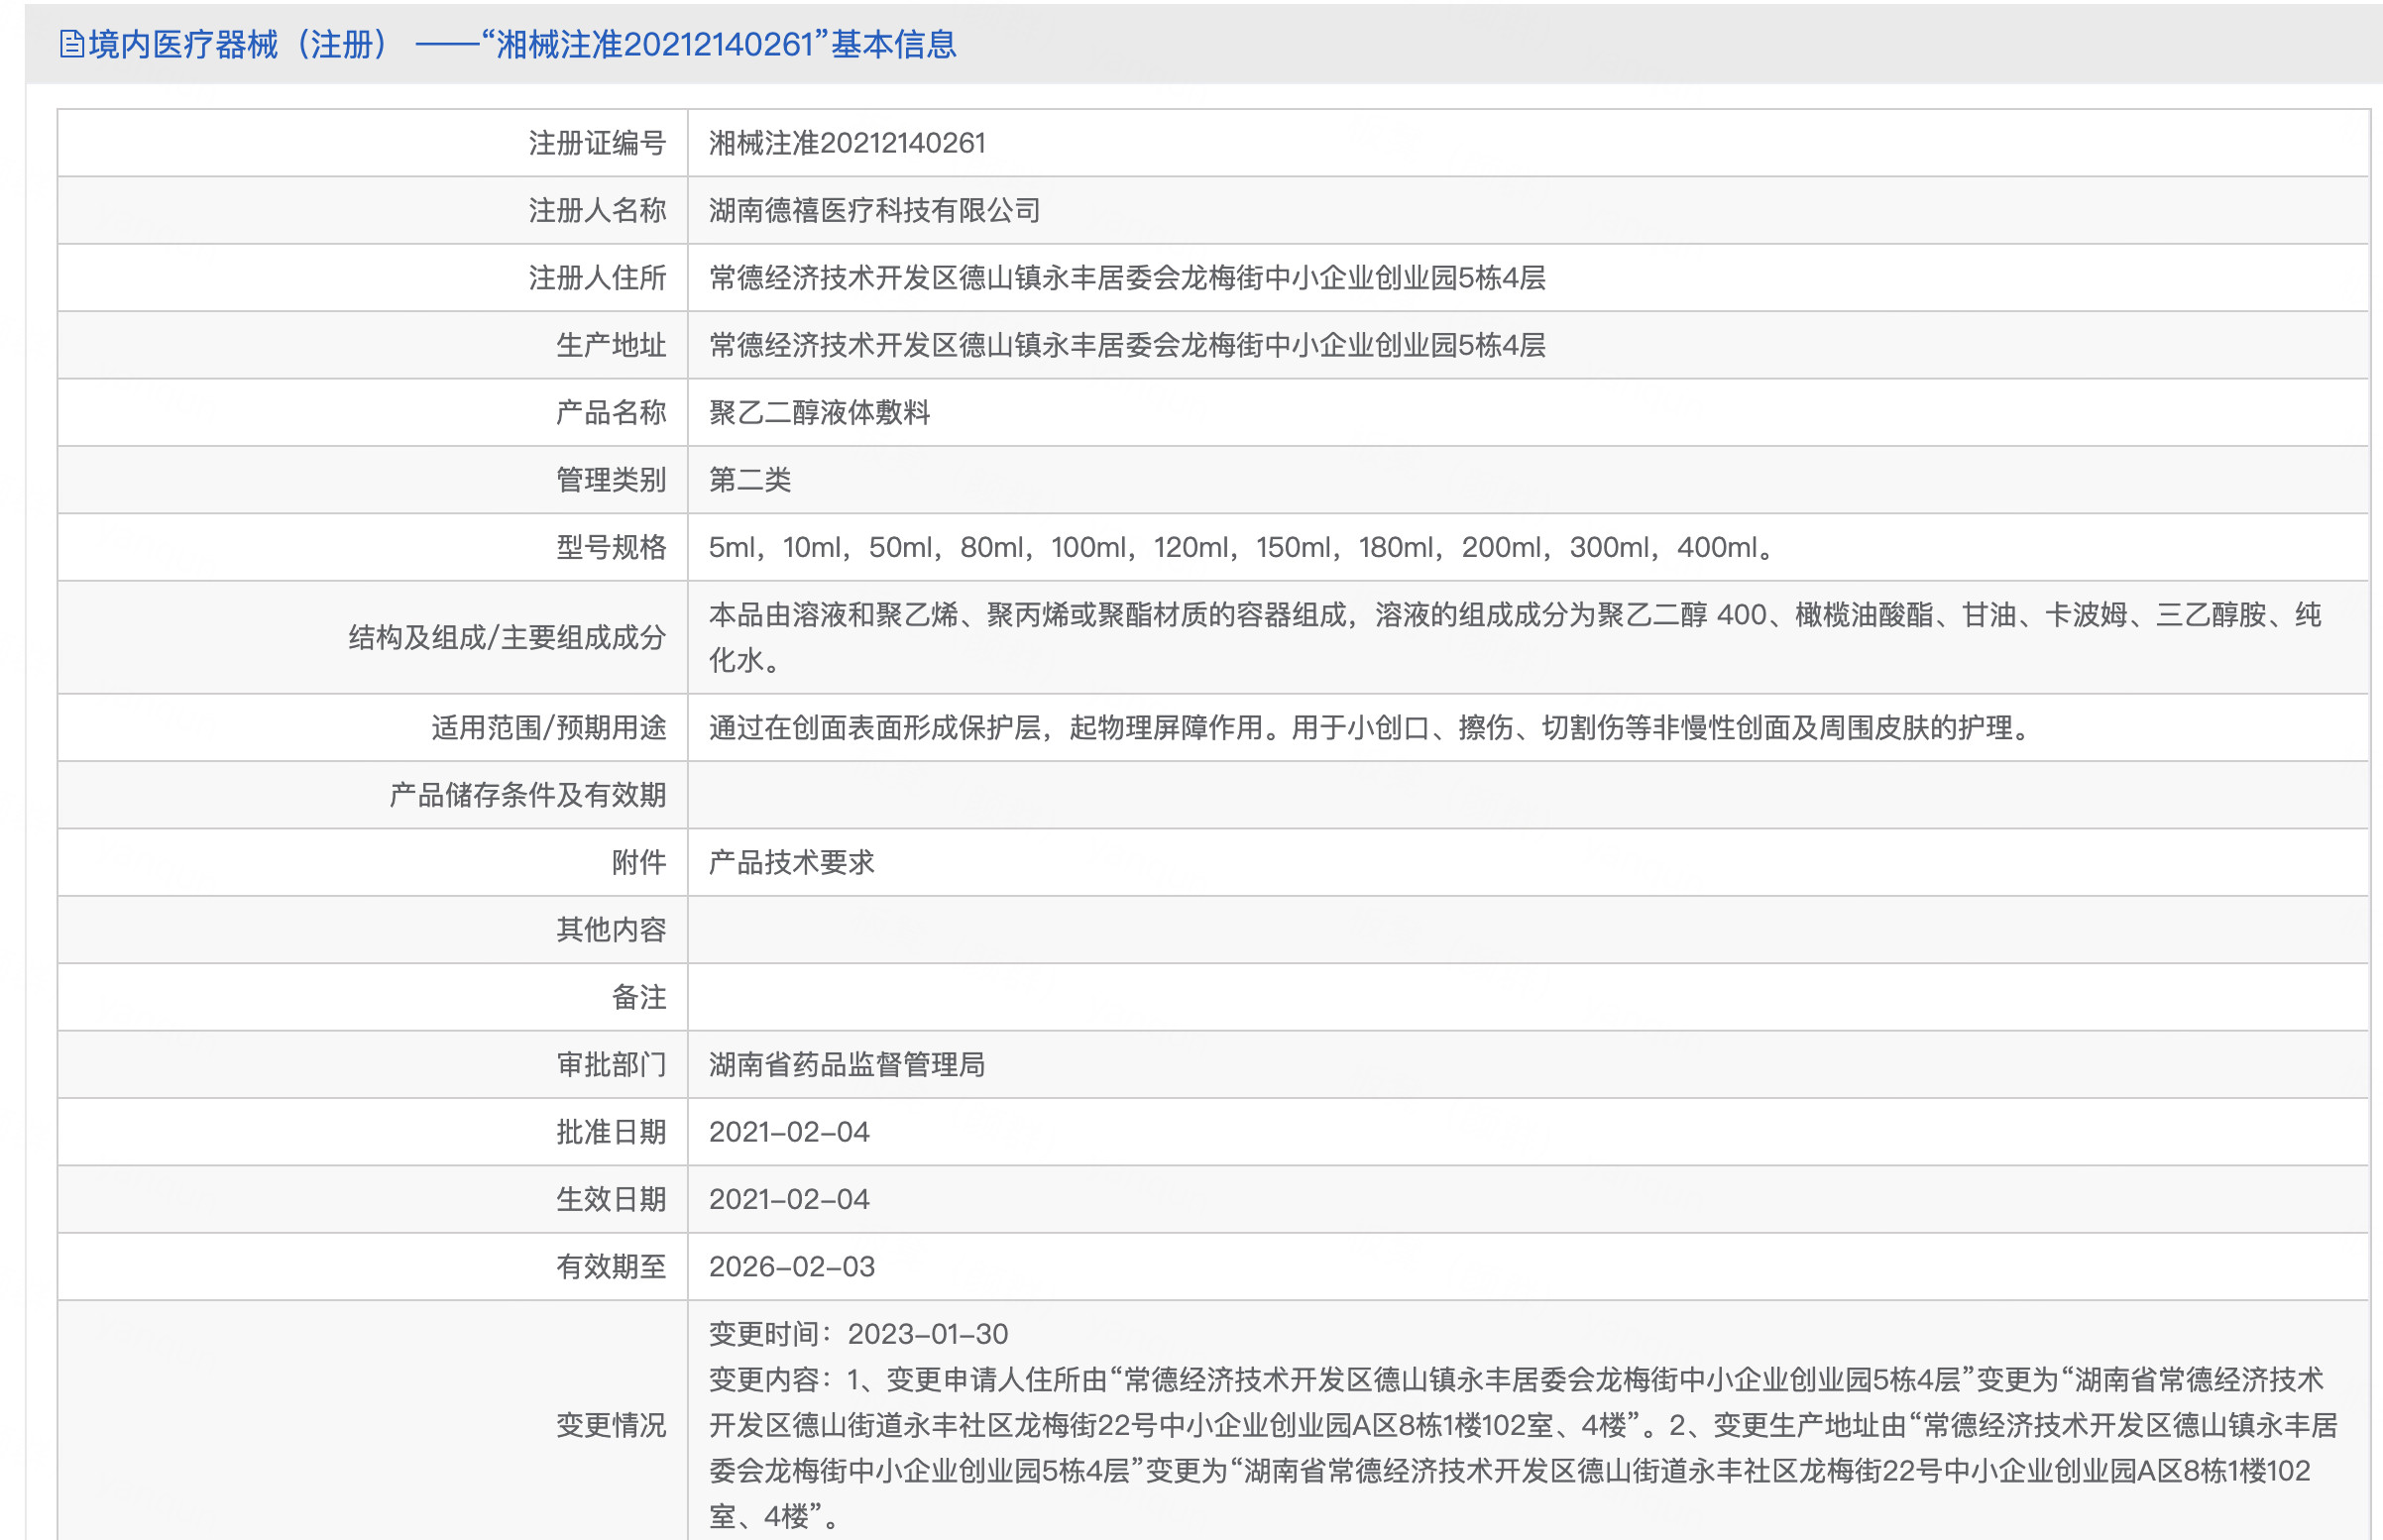Click the 变更情况 label

coord(611,1425)
